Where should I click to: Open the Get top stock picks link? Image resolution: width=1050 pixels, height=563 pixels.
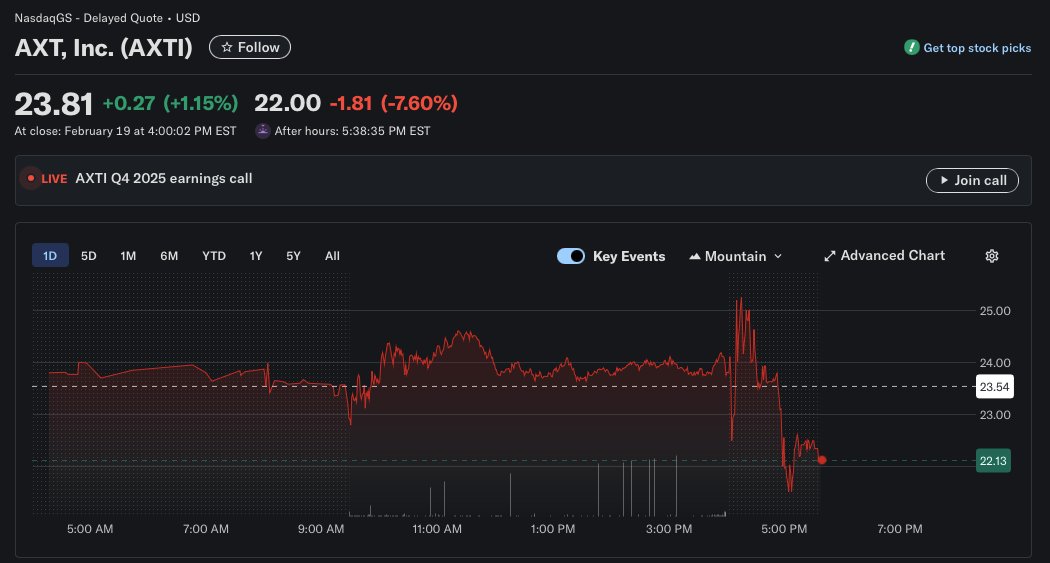pyautogui.click(x=977, y=48)
